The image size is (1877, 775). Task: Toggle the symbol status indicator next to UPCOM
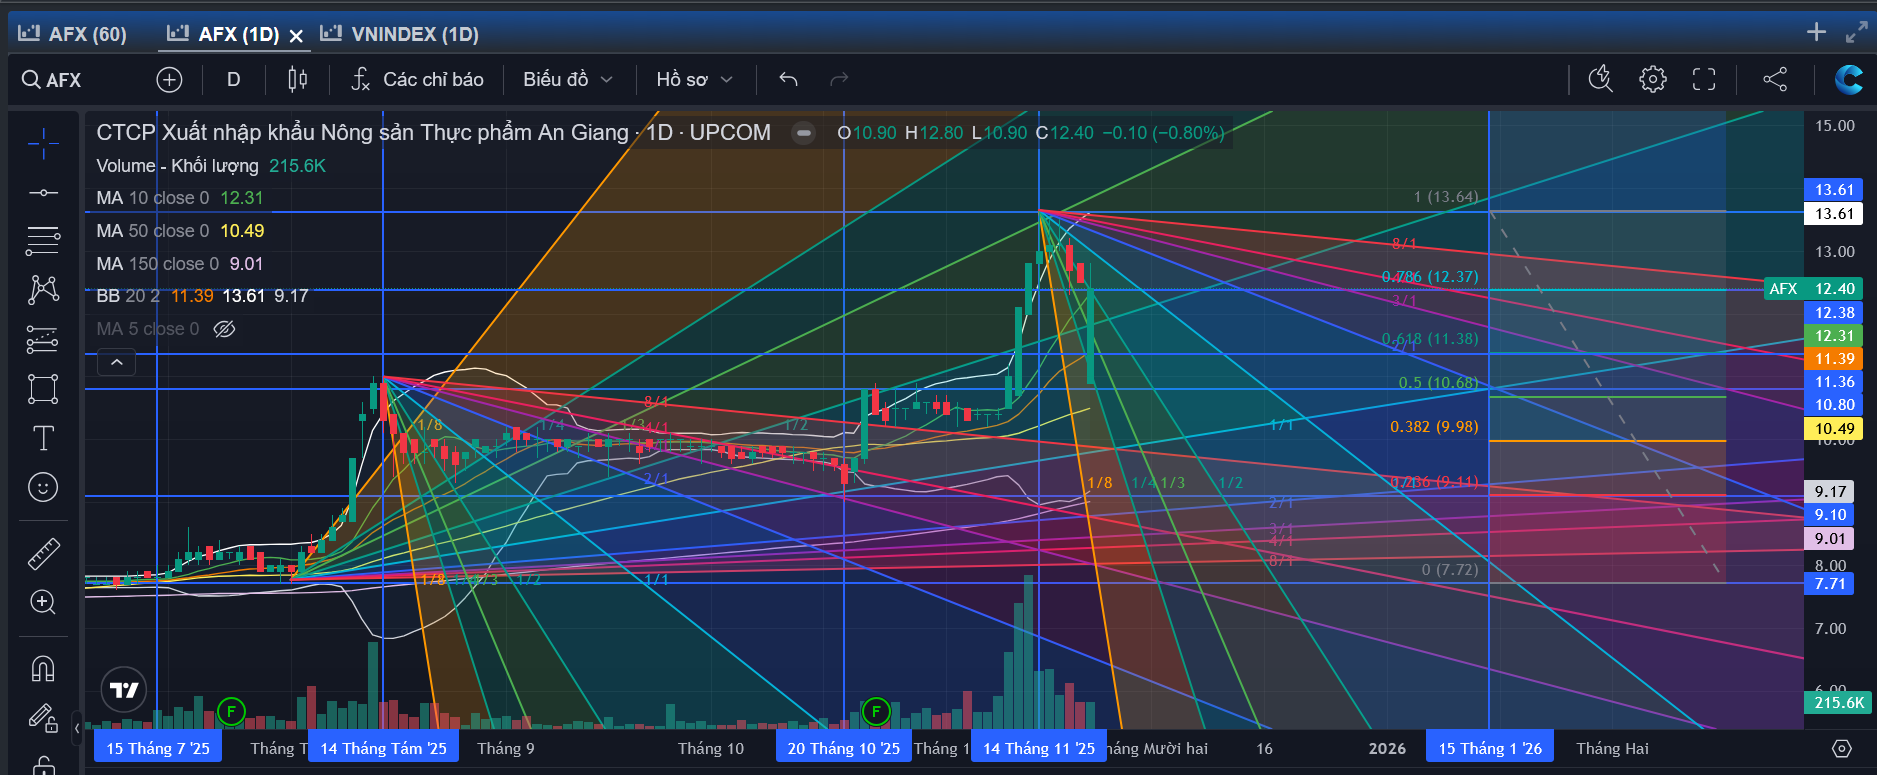click(803, 133)
